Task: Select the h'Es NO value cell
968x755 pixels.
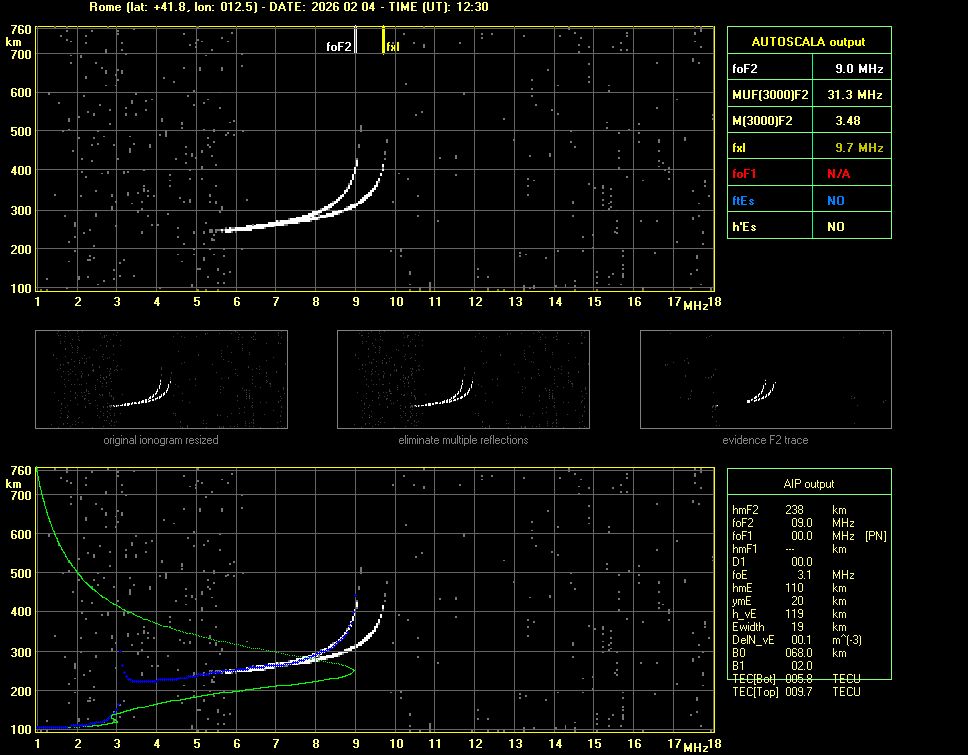Action: pos(836,227)
